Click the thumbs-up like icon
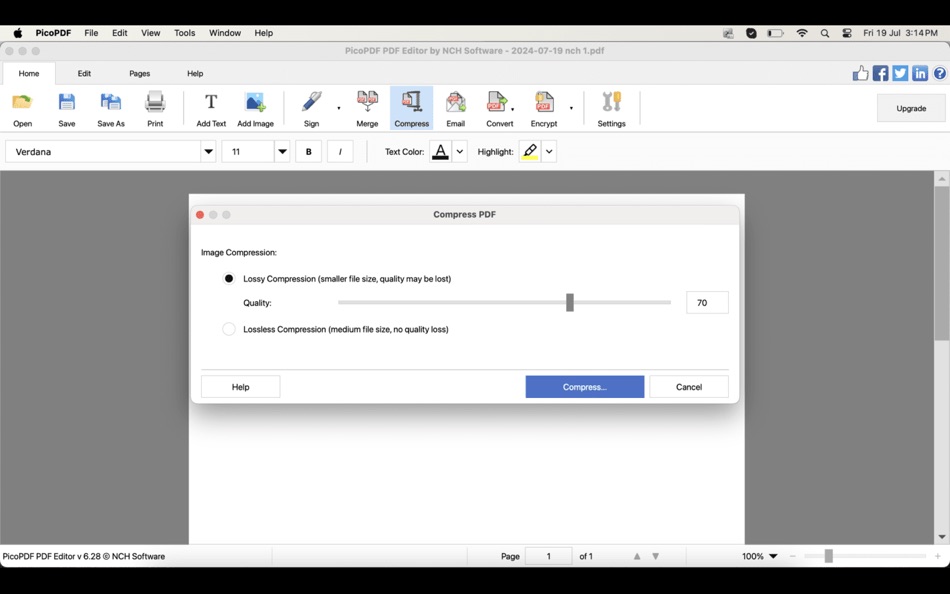 [860, 73]
